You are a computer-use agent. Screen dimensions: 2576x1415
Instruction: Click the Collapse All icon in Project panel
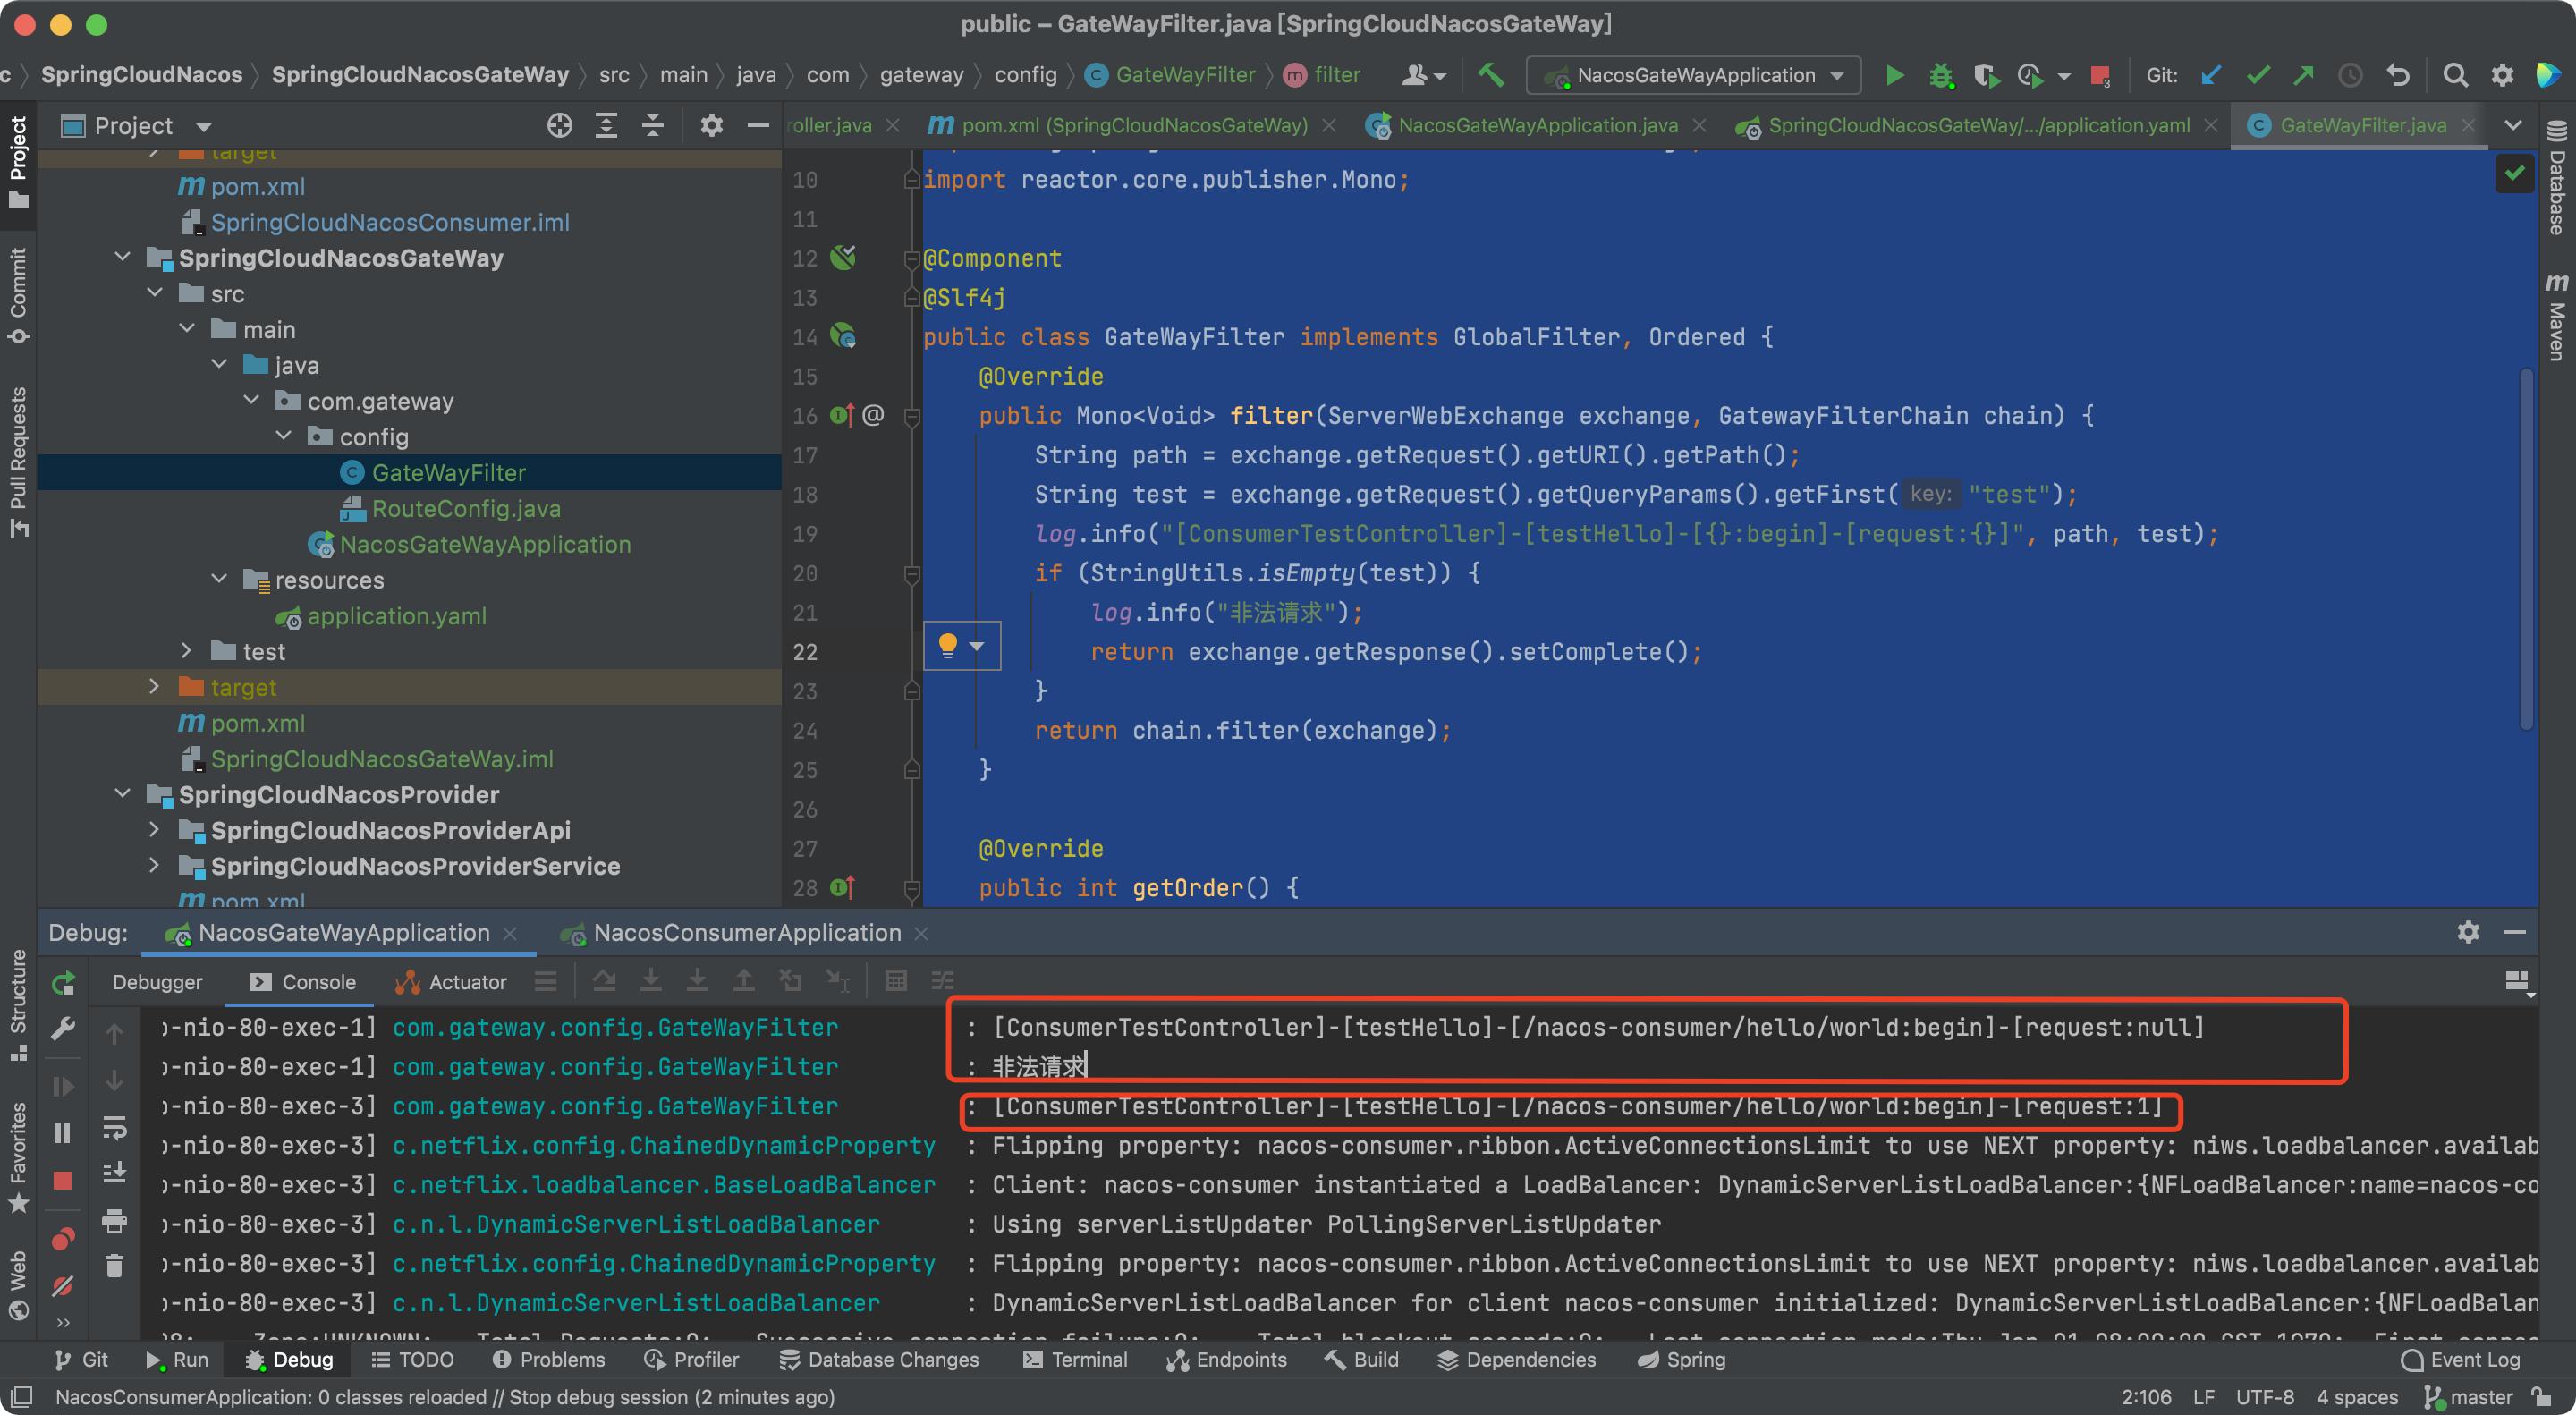tap(653, 126)
